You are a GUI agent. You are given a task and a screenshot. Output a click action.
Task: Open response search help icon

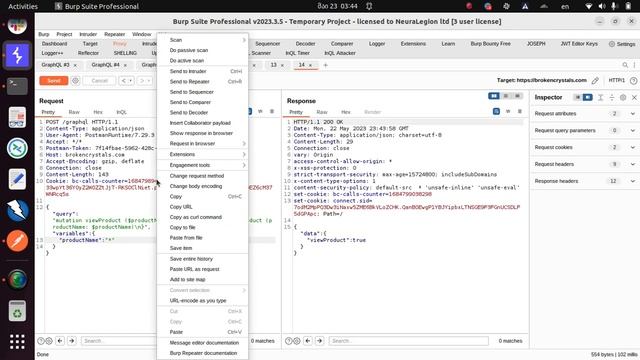point(289,341)
